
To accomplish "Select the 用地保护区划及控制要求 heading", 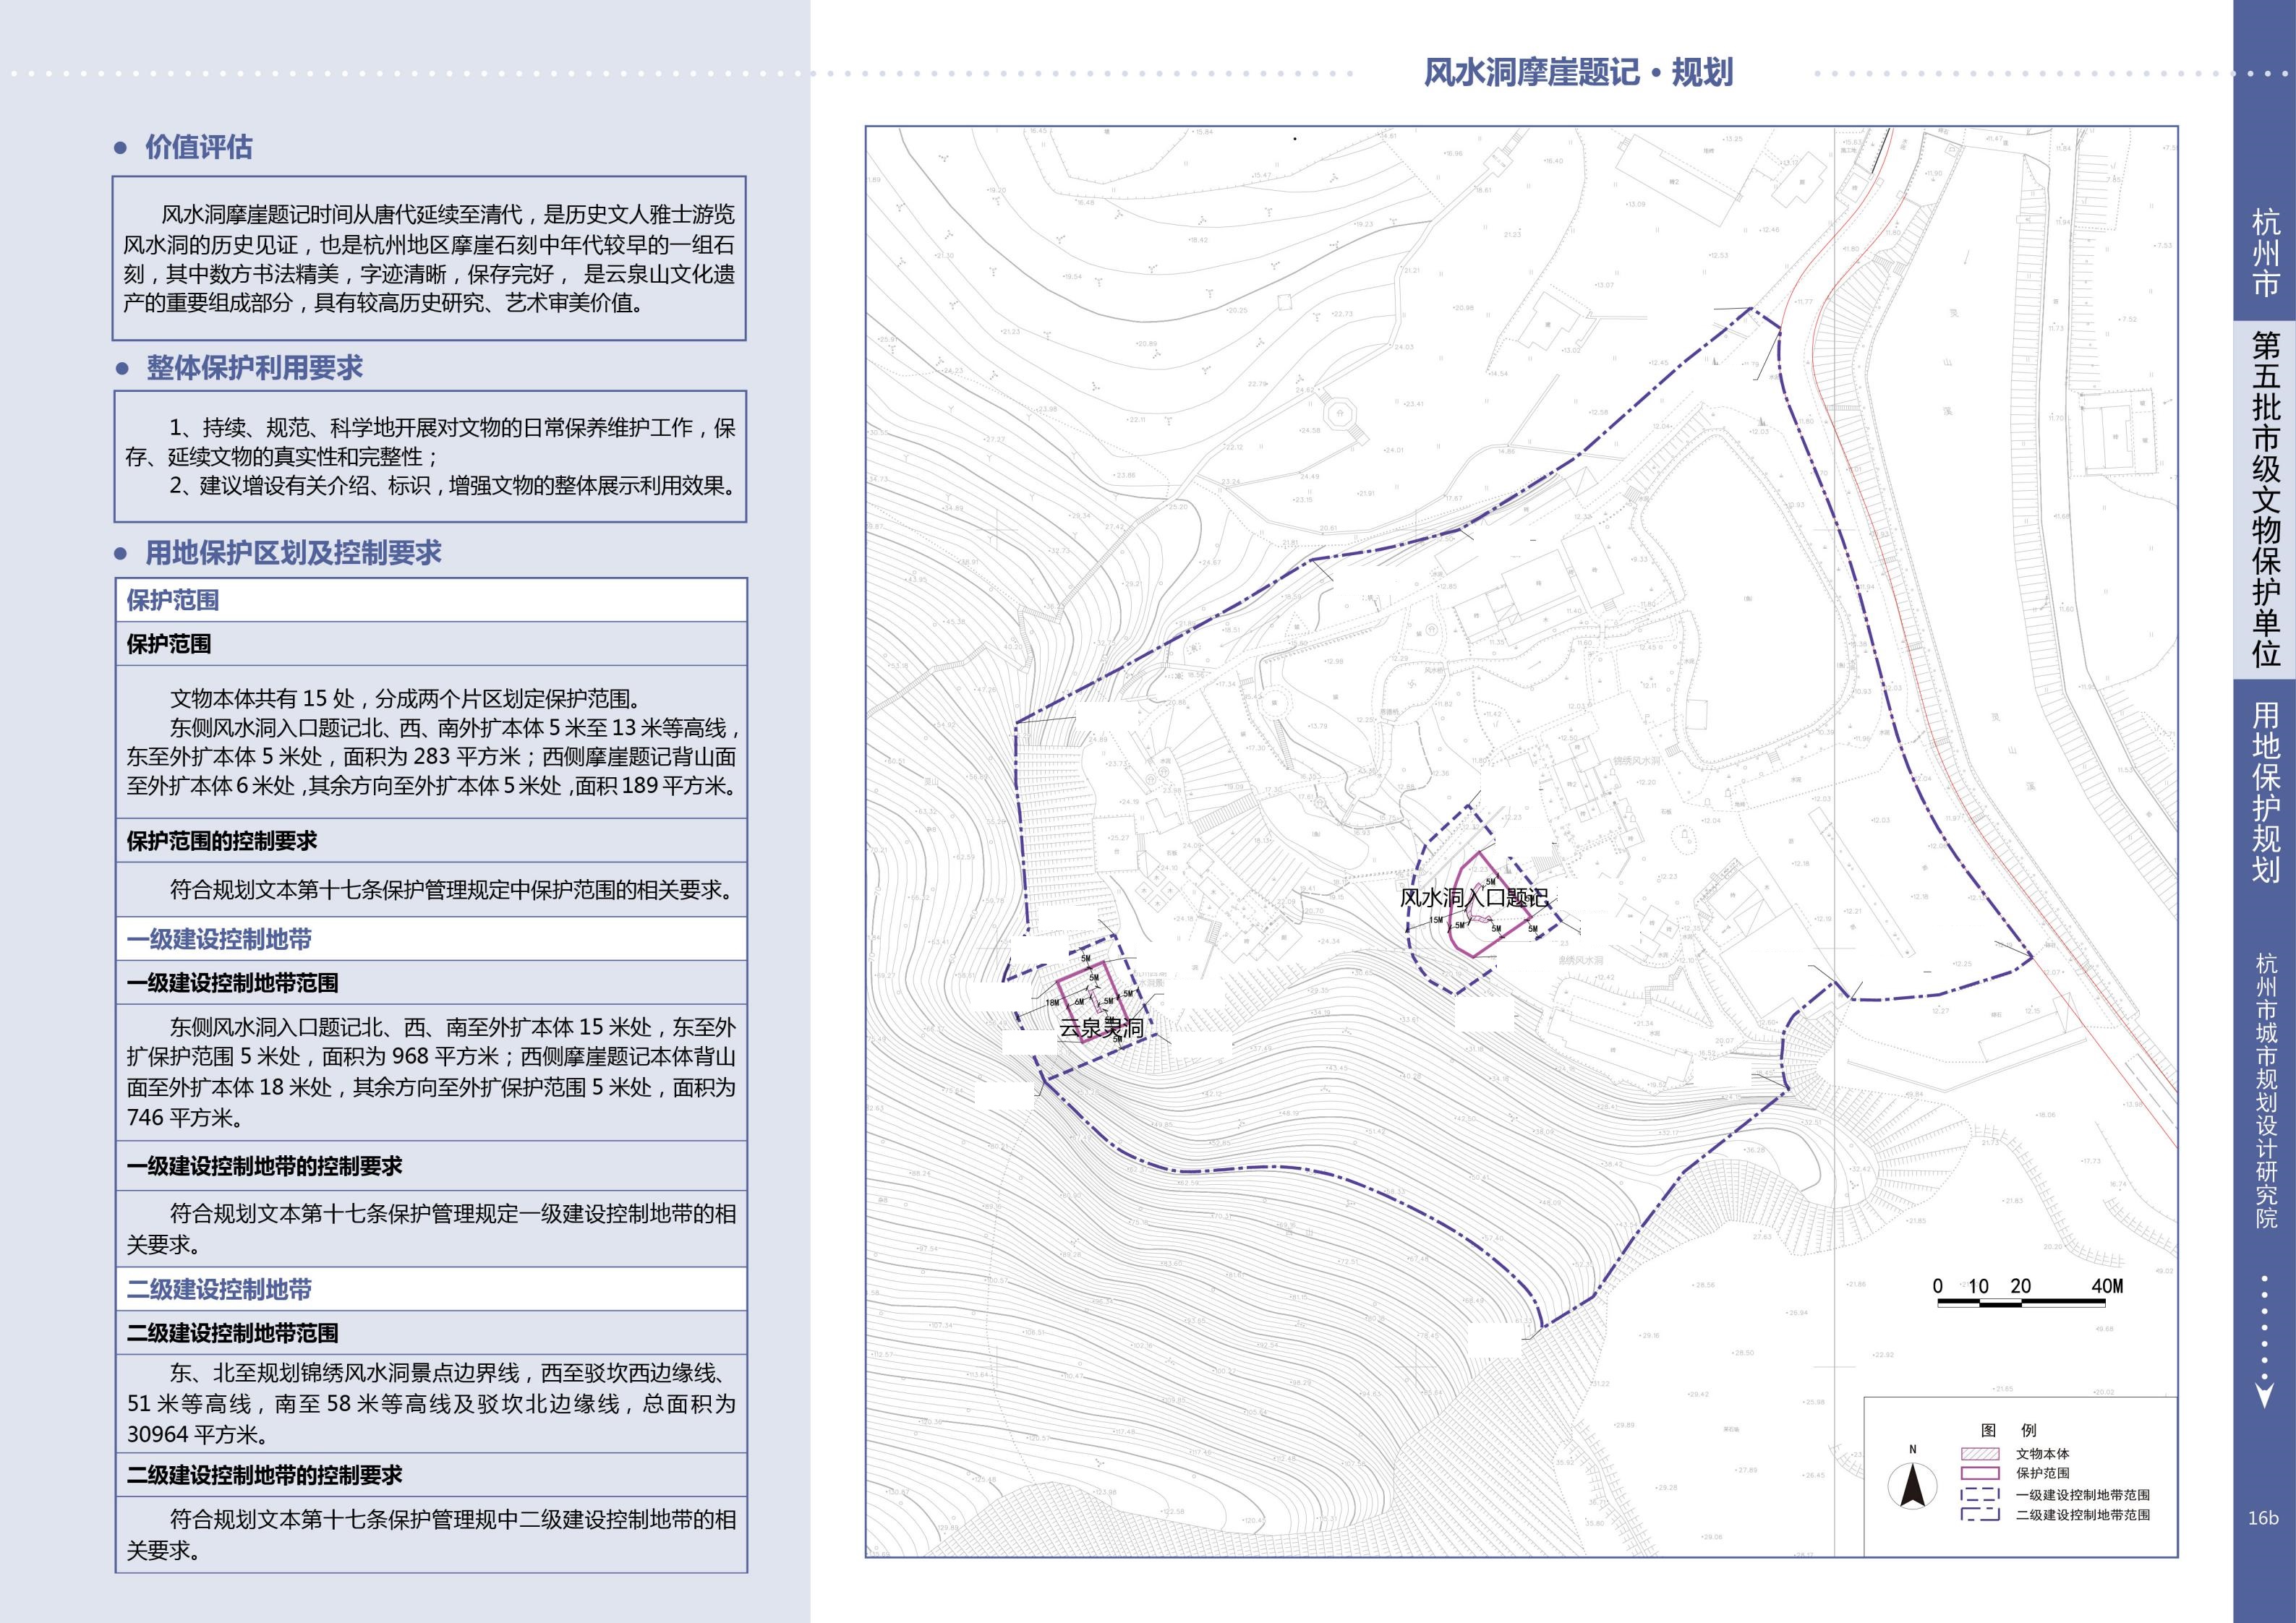I will coord(293,553).
